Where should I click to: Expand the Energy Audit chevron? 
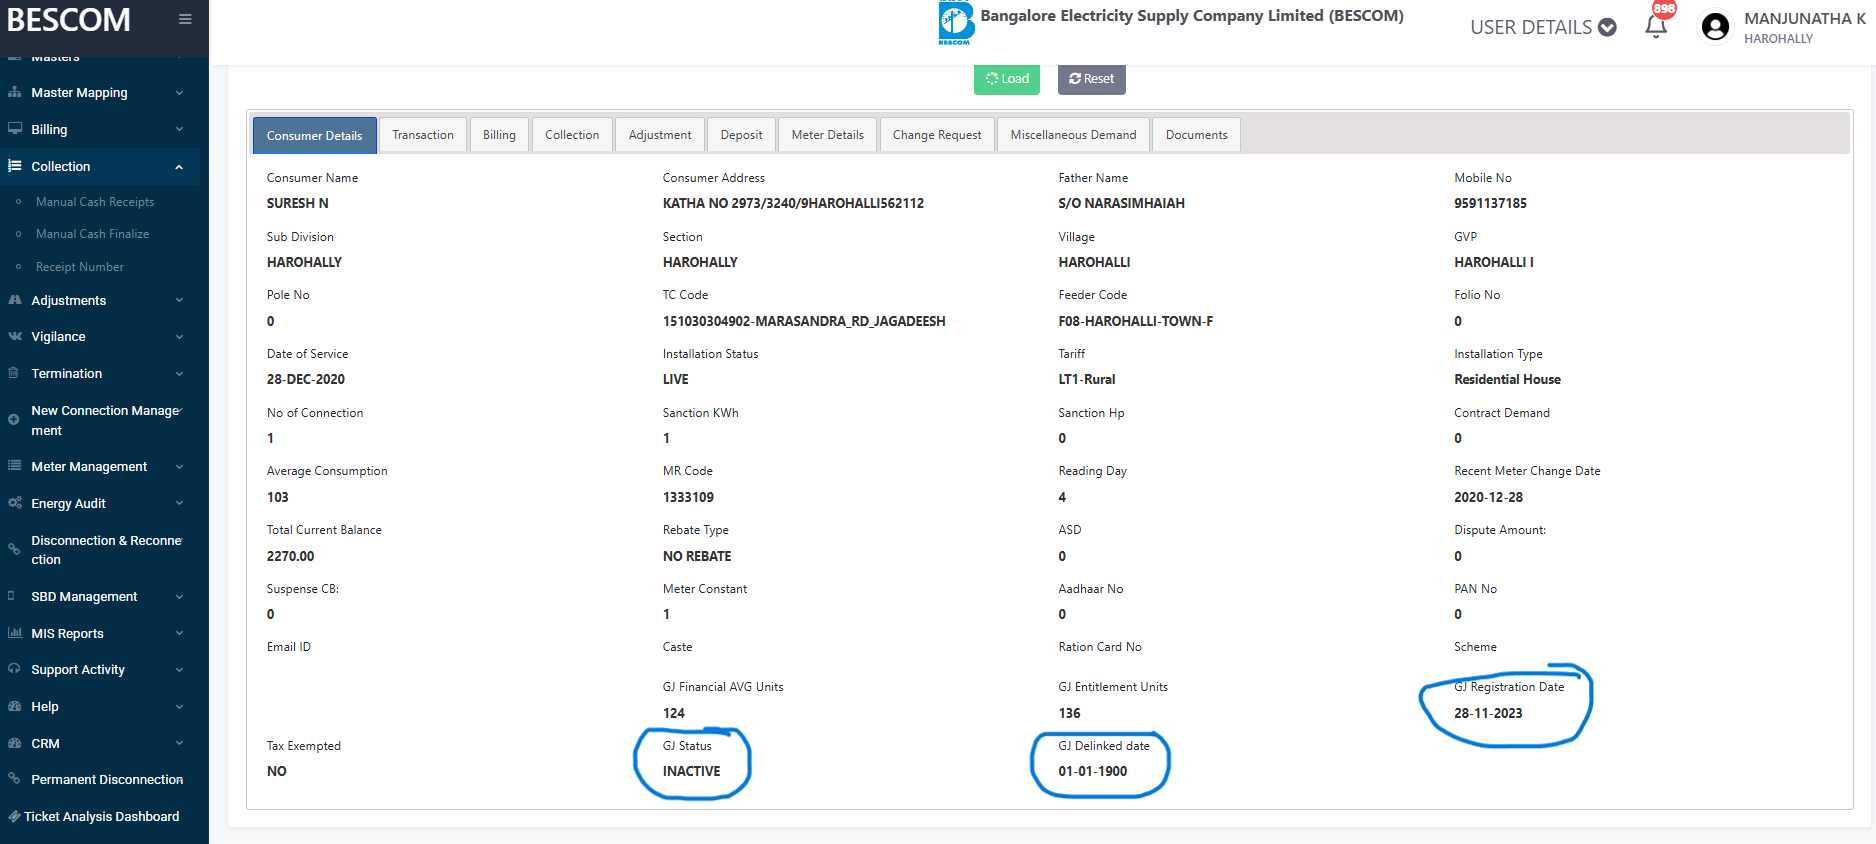180,504
